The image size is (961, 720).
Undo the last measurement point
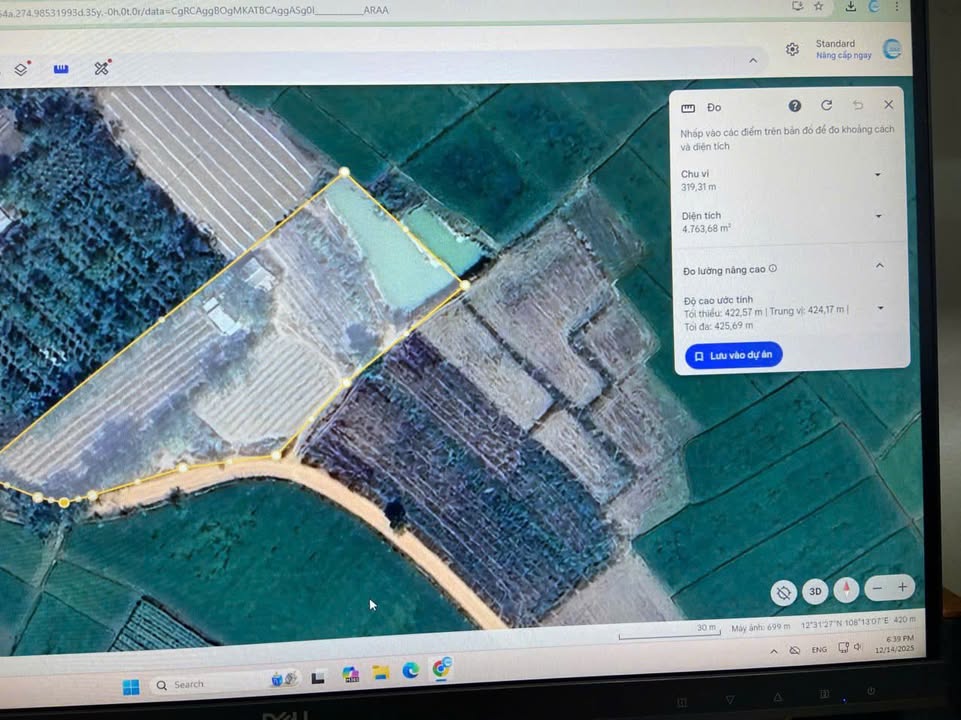[x=858, y=104]
